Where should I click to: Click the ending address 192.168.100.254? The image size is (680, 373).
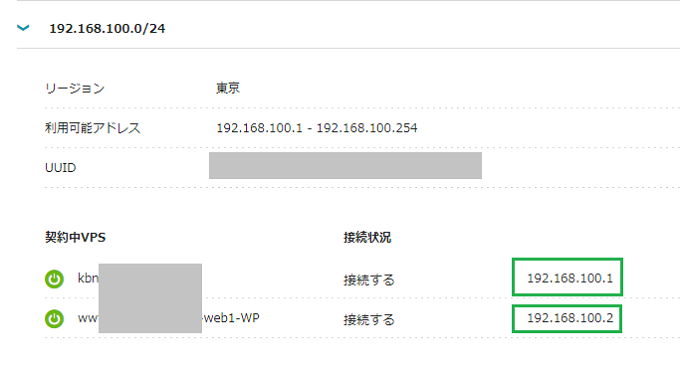click(x=367, y=128)
